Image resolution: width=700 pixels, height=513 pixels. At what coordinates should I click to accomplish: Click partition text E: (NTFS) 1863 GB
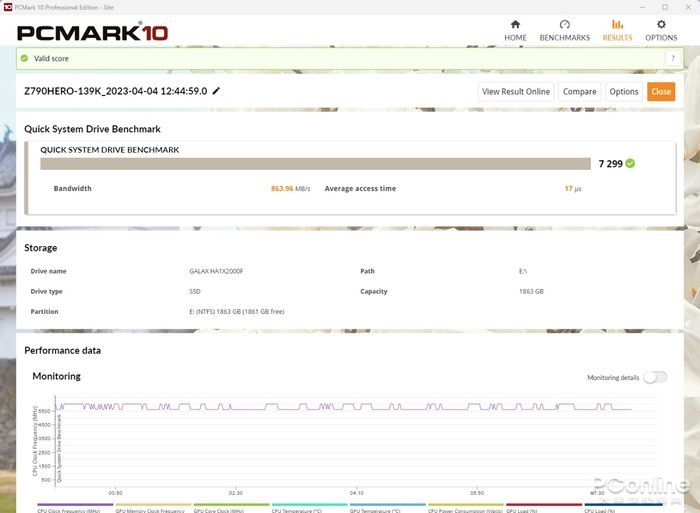coord(237,311)
